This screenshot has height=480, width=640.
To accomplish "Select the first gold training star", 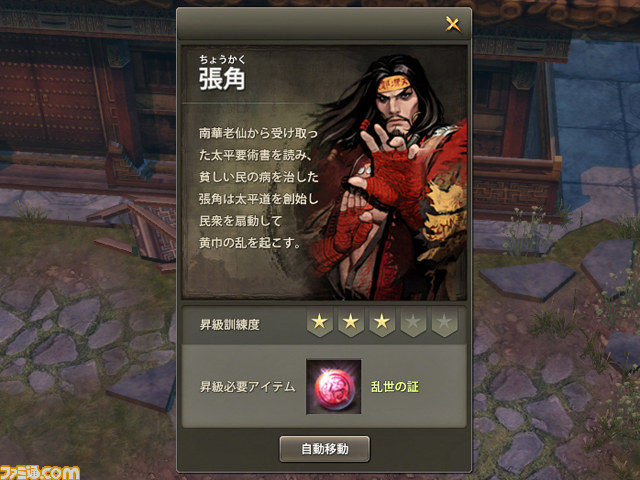I will click(320, 322).
